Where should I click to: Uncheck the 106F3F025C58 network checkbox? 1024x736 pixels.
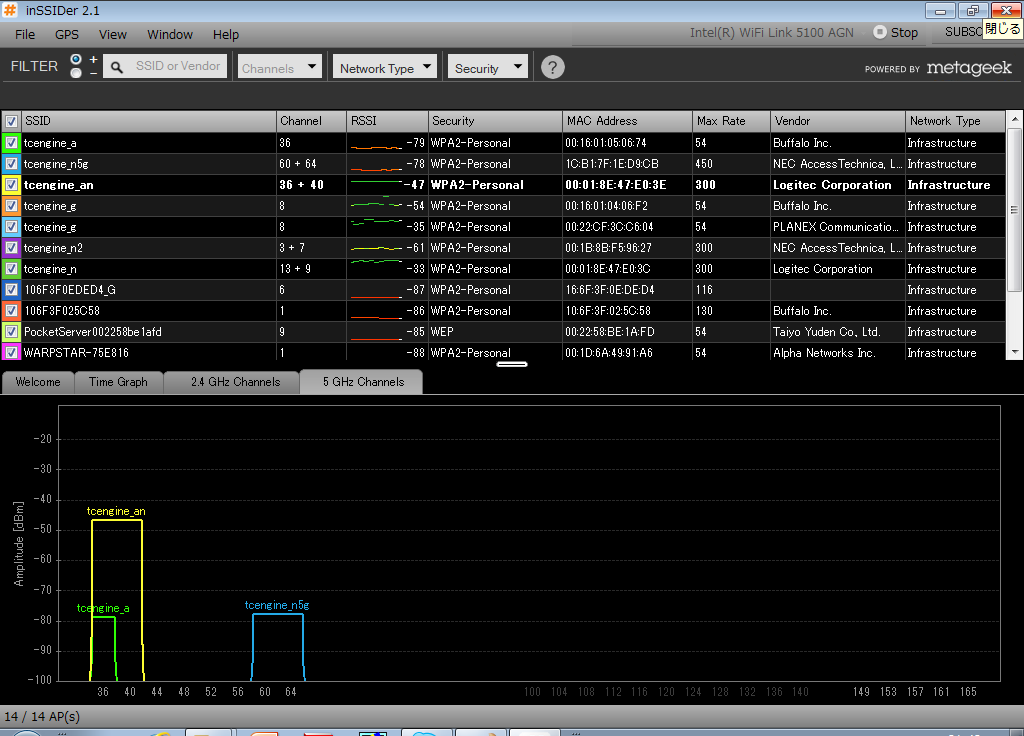click(x=11, y=311)
